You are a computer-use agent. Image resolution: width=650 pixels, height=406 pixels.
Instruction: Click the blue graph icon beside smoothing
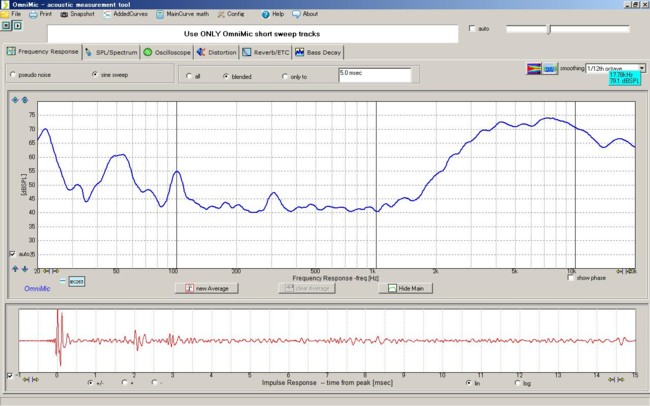pos(550,68)
